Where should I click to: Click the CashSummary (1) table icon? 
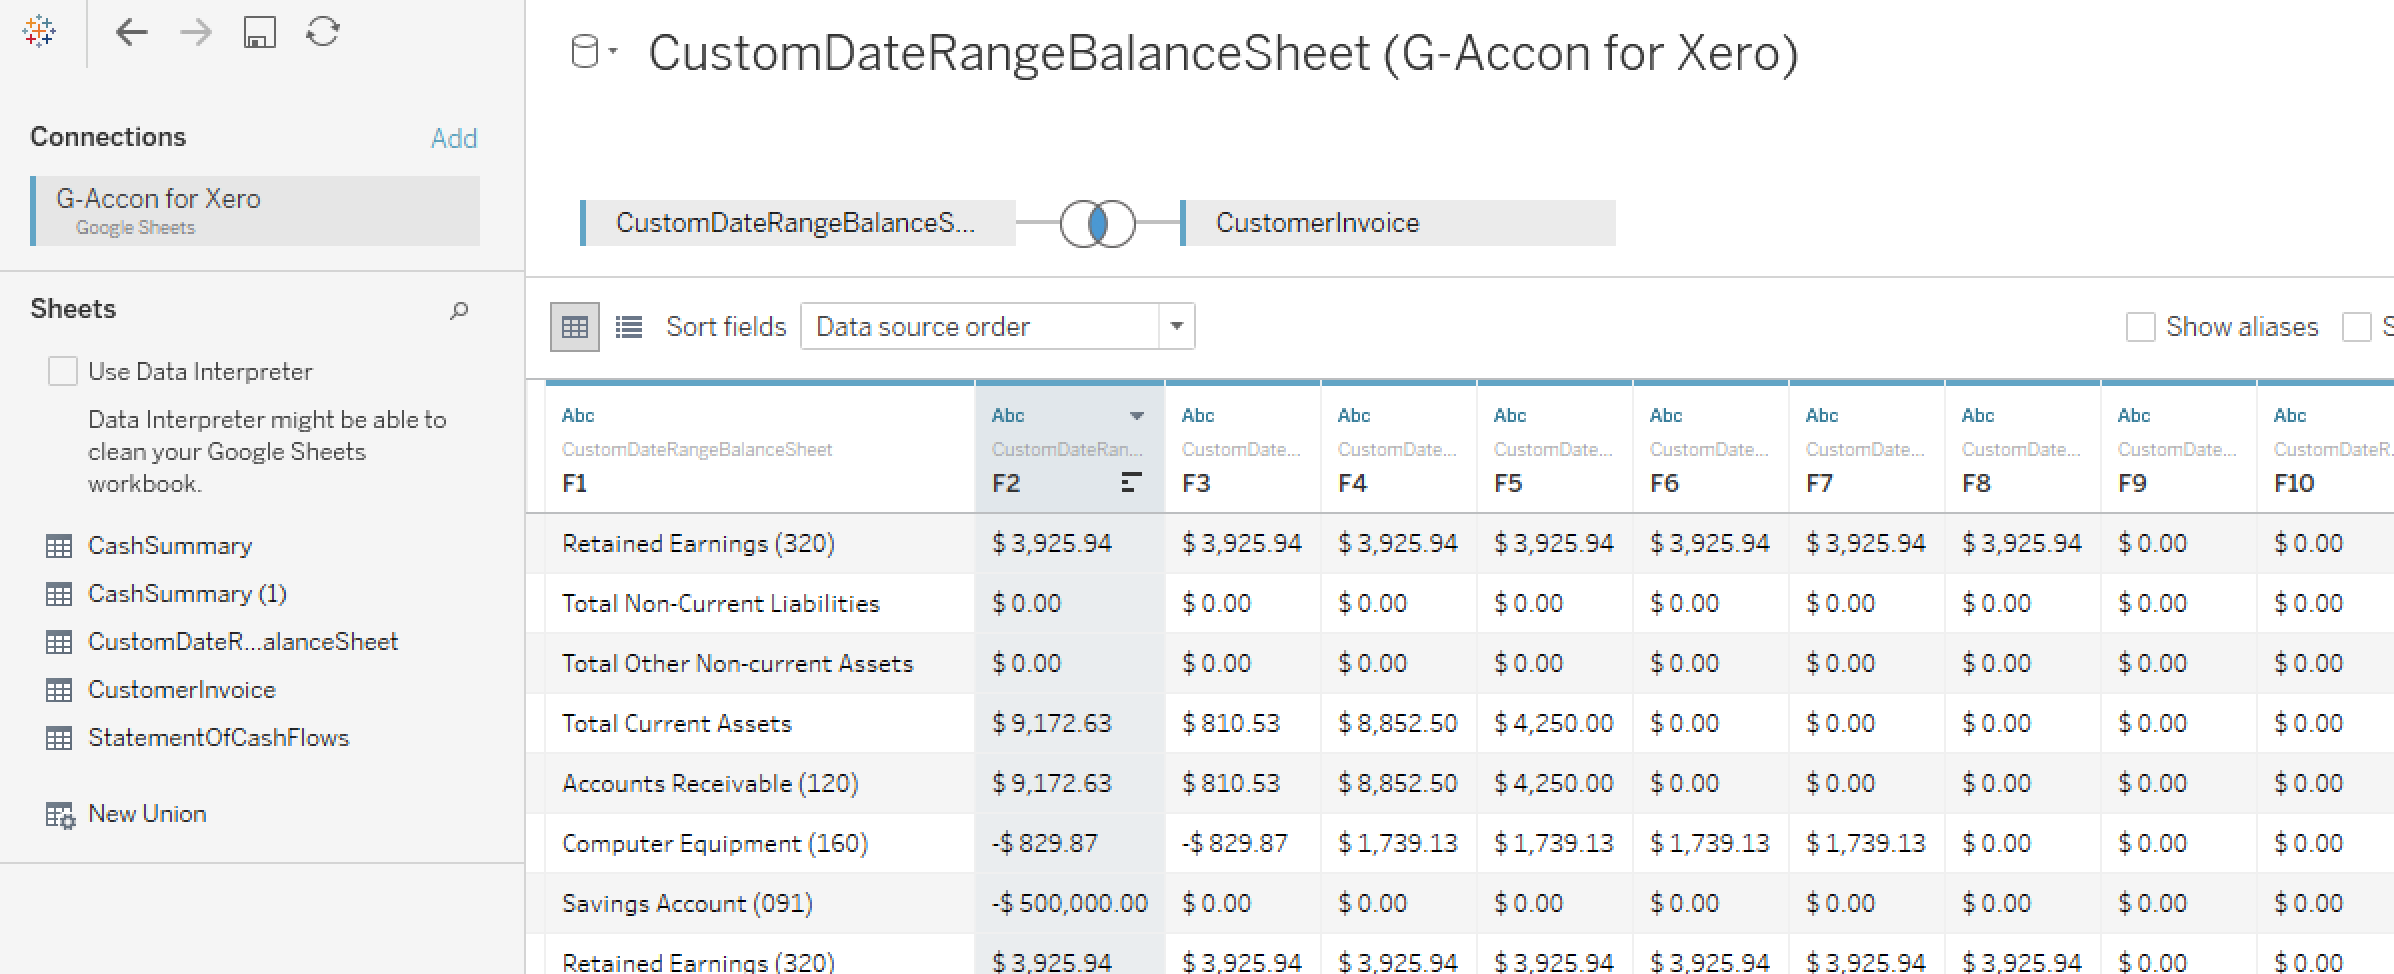[59, 594]
